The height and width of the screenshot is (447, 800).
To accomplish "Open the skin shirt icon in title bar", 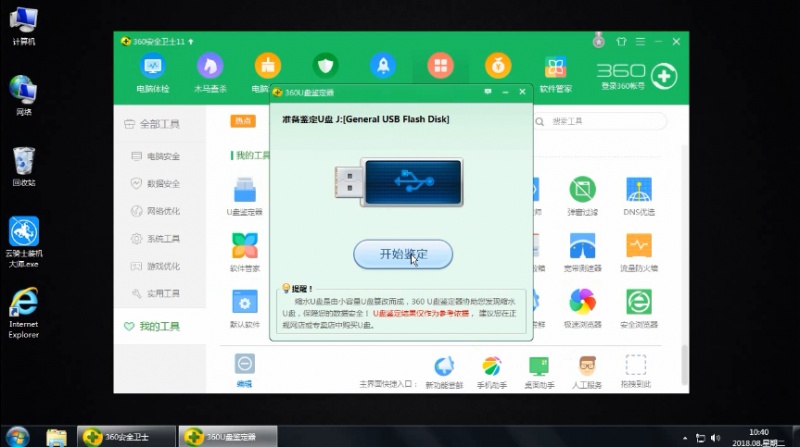I will pyautogui.click(x=621, y=41).
